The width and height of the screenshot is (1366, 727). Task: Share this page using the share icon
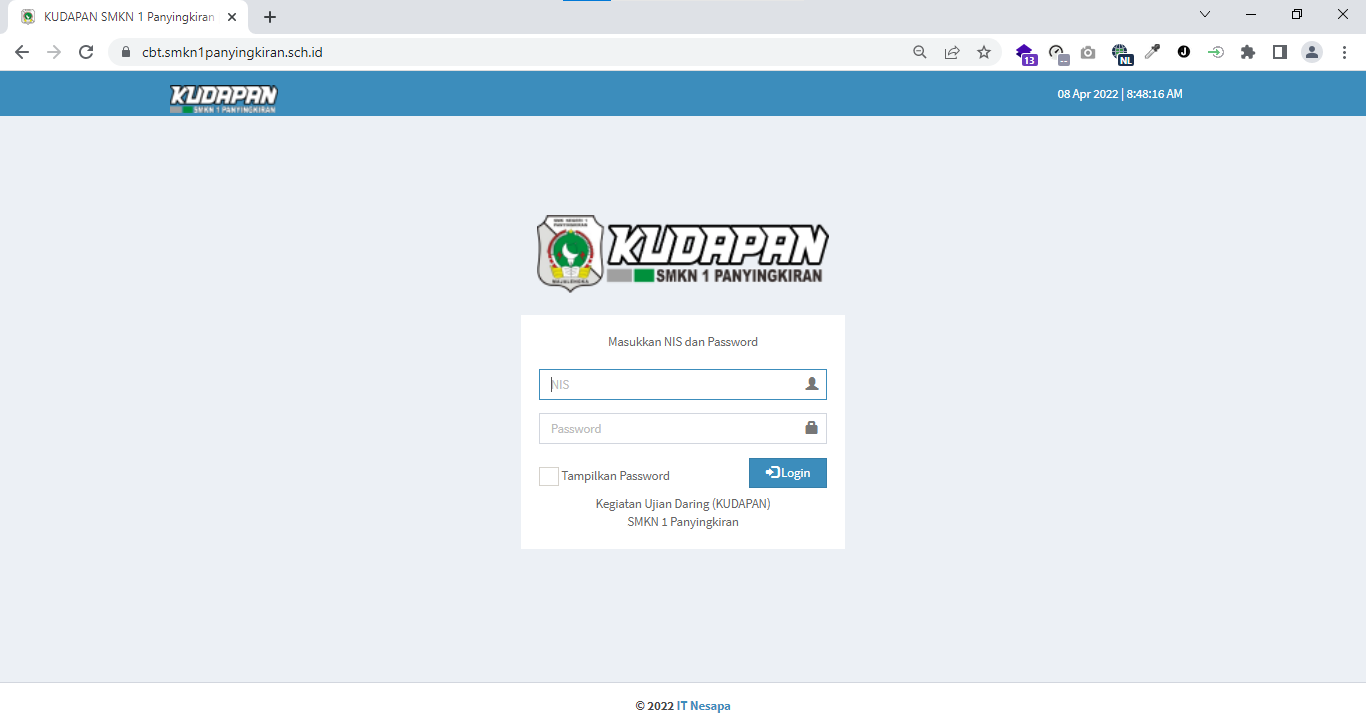952,52
